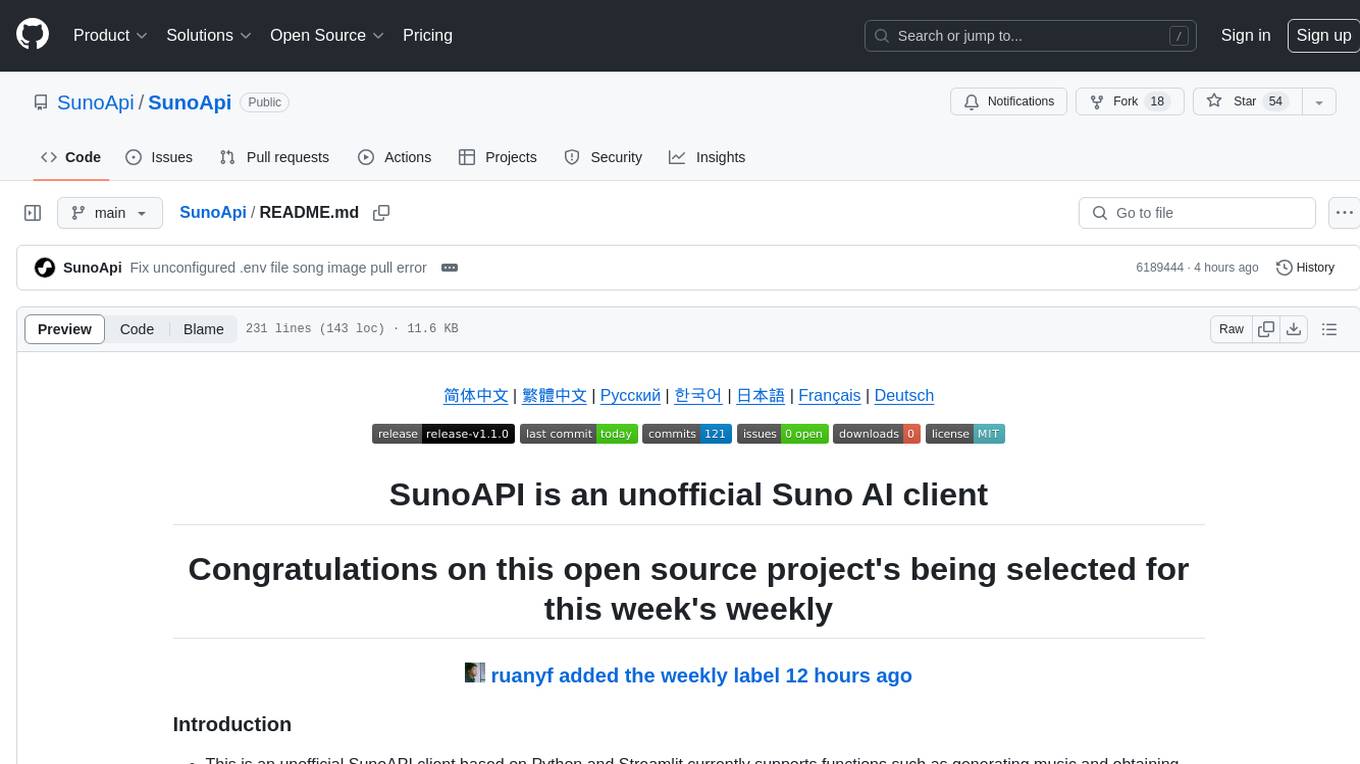Switch to the Projects tab

(497, 157)
